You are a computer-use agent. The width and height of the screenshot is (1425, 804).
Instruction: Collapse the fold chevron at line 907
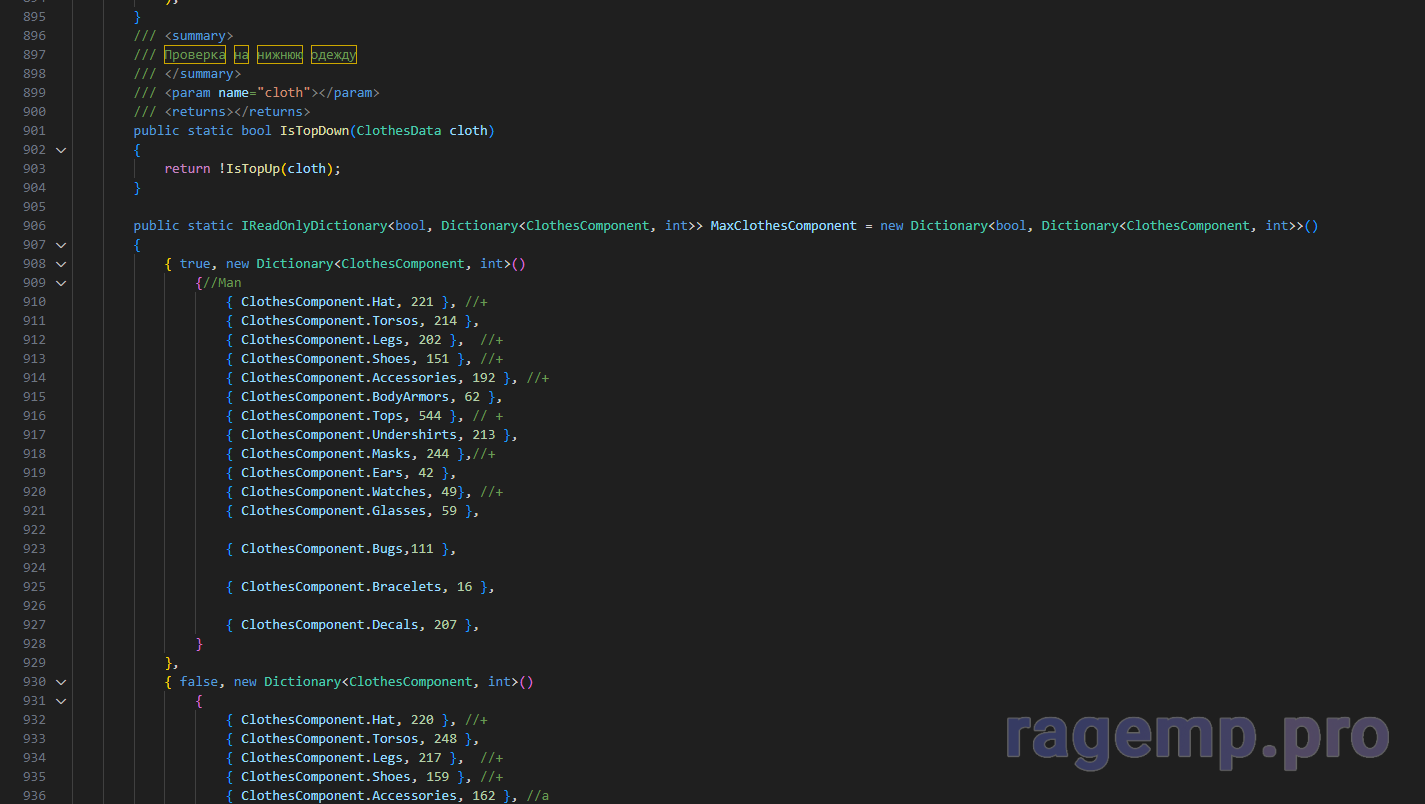[61, 245]
